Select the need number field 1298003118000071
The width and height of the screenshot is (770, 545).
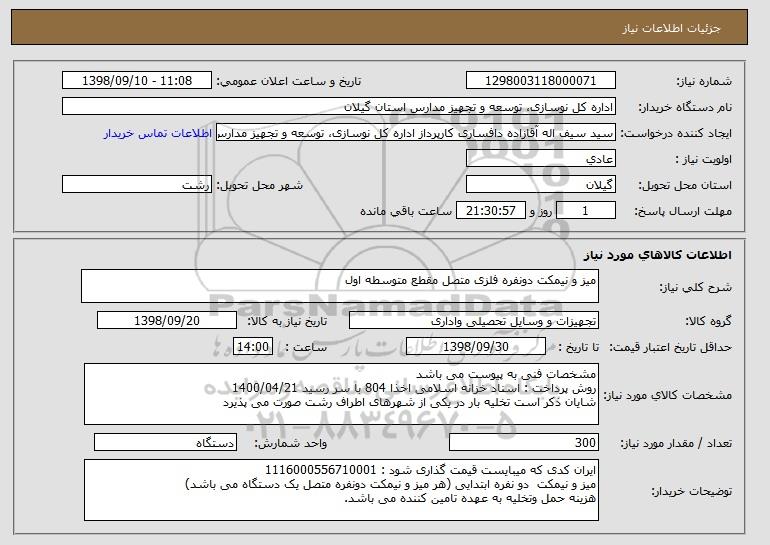pyautogui.click(x=541, y=81)
